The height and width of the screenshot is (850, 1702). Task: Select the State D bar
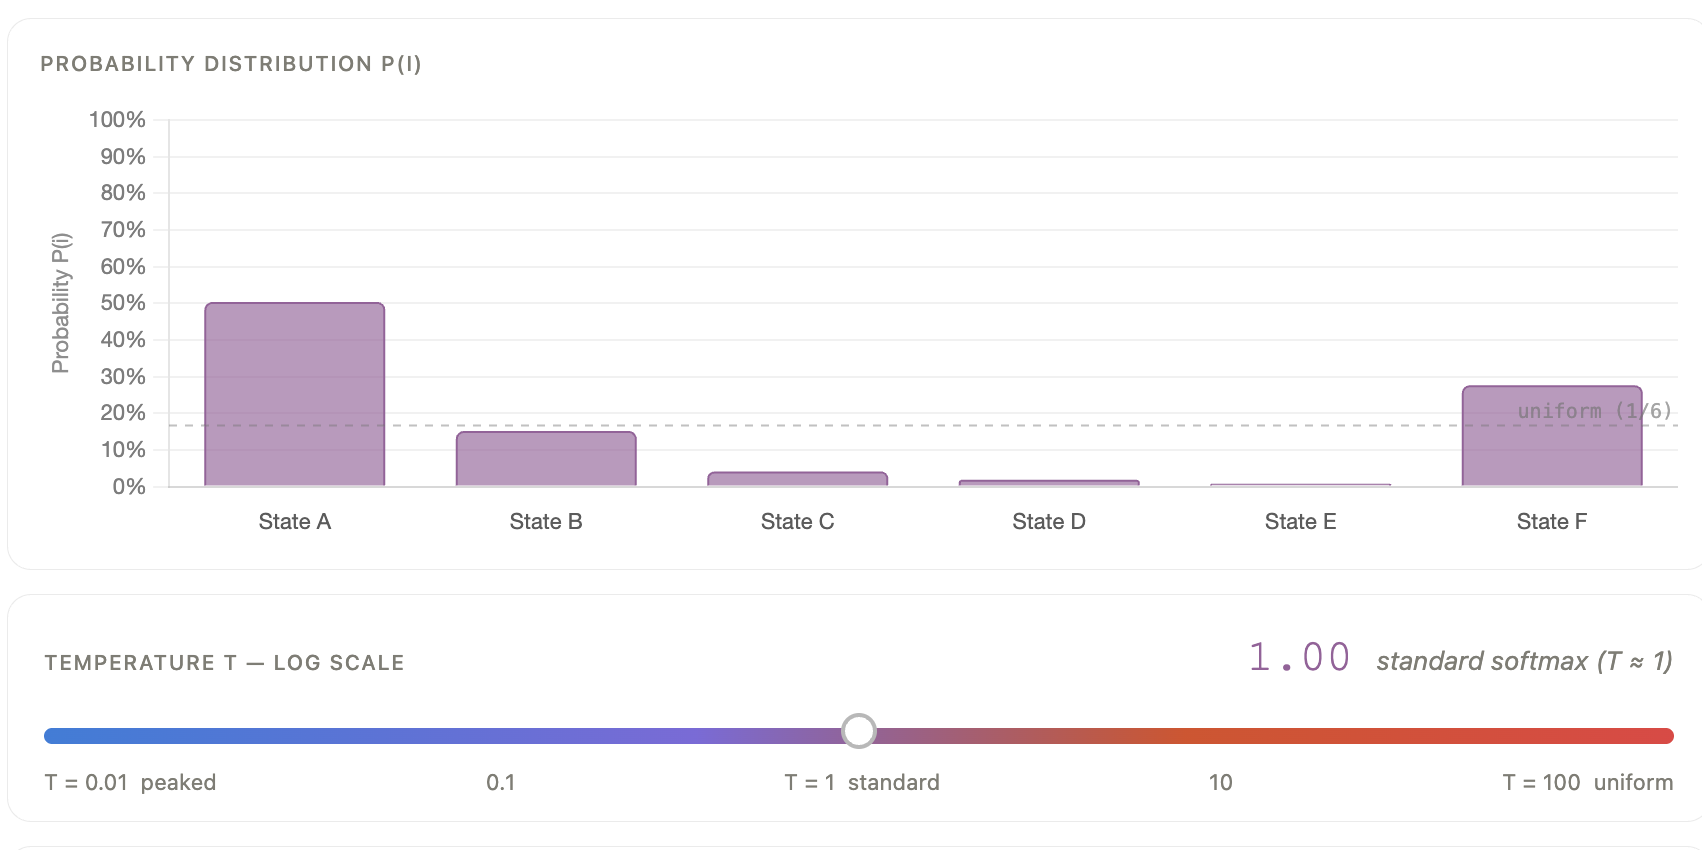click(1048, 483)
